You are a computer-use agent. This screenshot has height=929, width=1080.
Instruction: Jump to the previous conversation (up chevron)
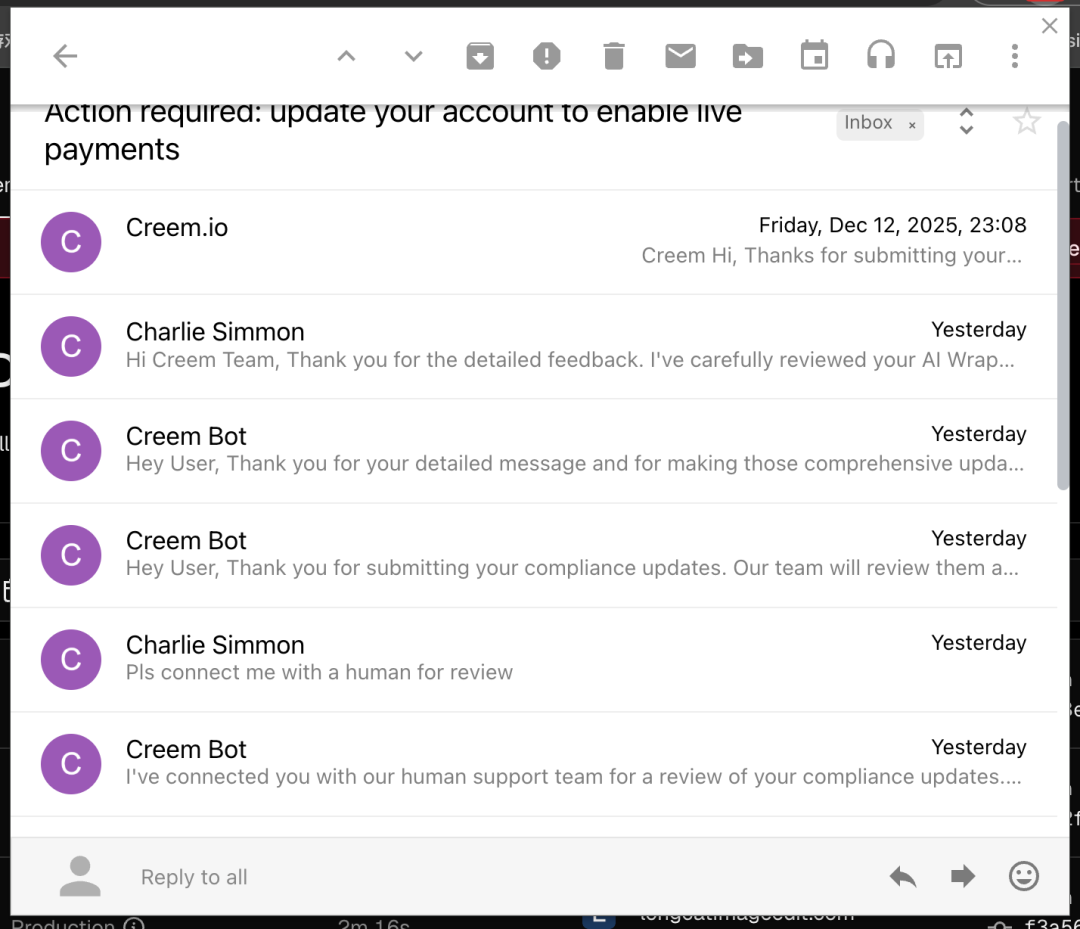(x=346, y=56)
